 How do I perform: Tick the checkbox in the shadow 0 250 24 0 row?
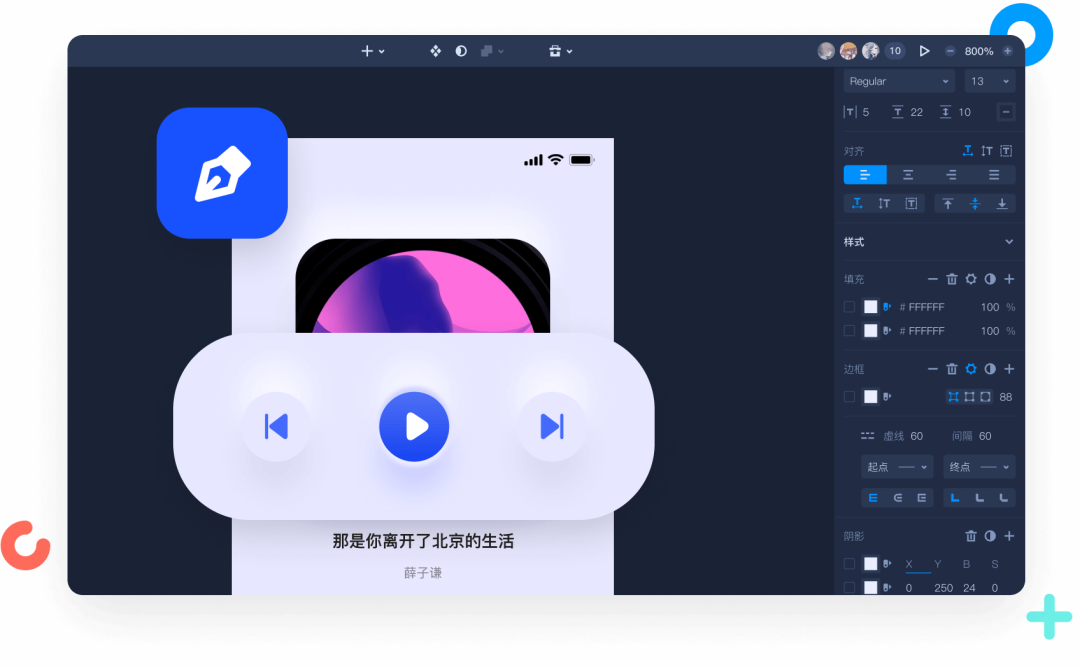coord(849,588)
